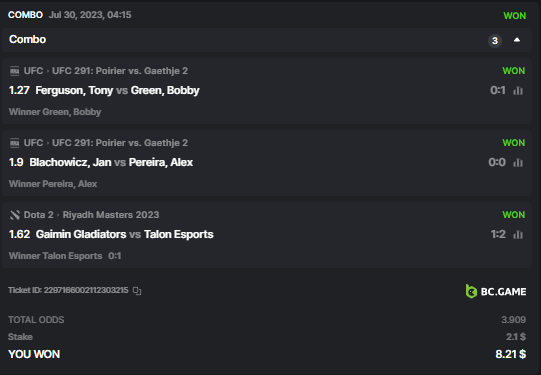Screen dimensions: 541x375
Task: Open the Ferguson, Tony vs Green, Bobby match
Action: pos(117,90)
